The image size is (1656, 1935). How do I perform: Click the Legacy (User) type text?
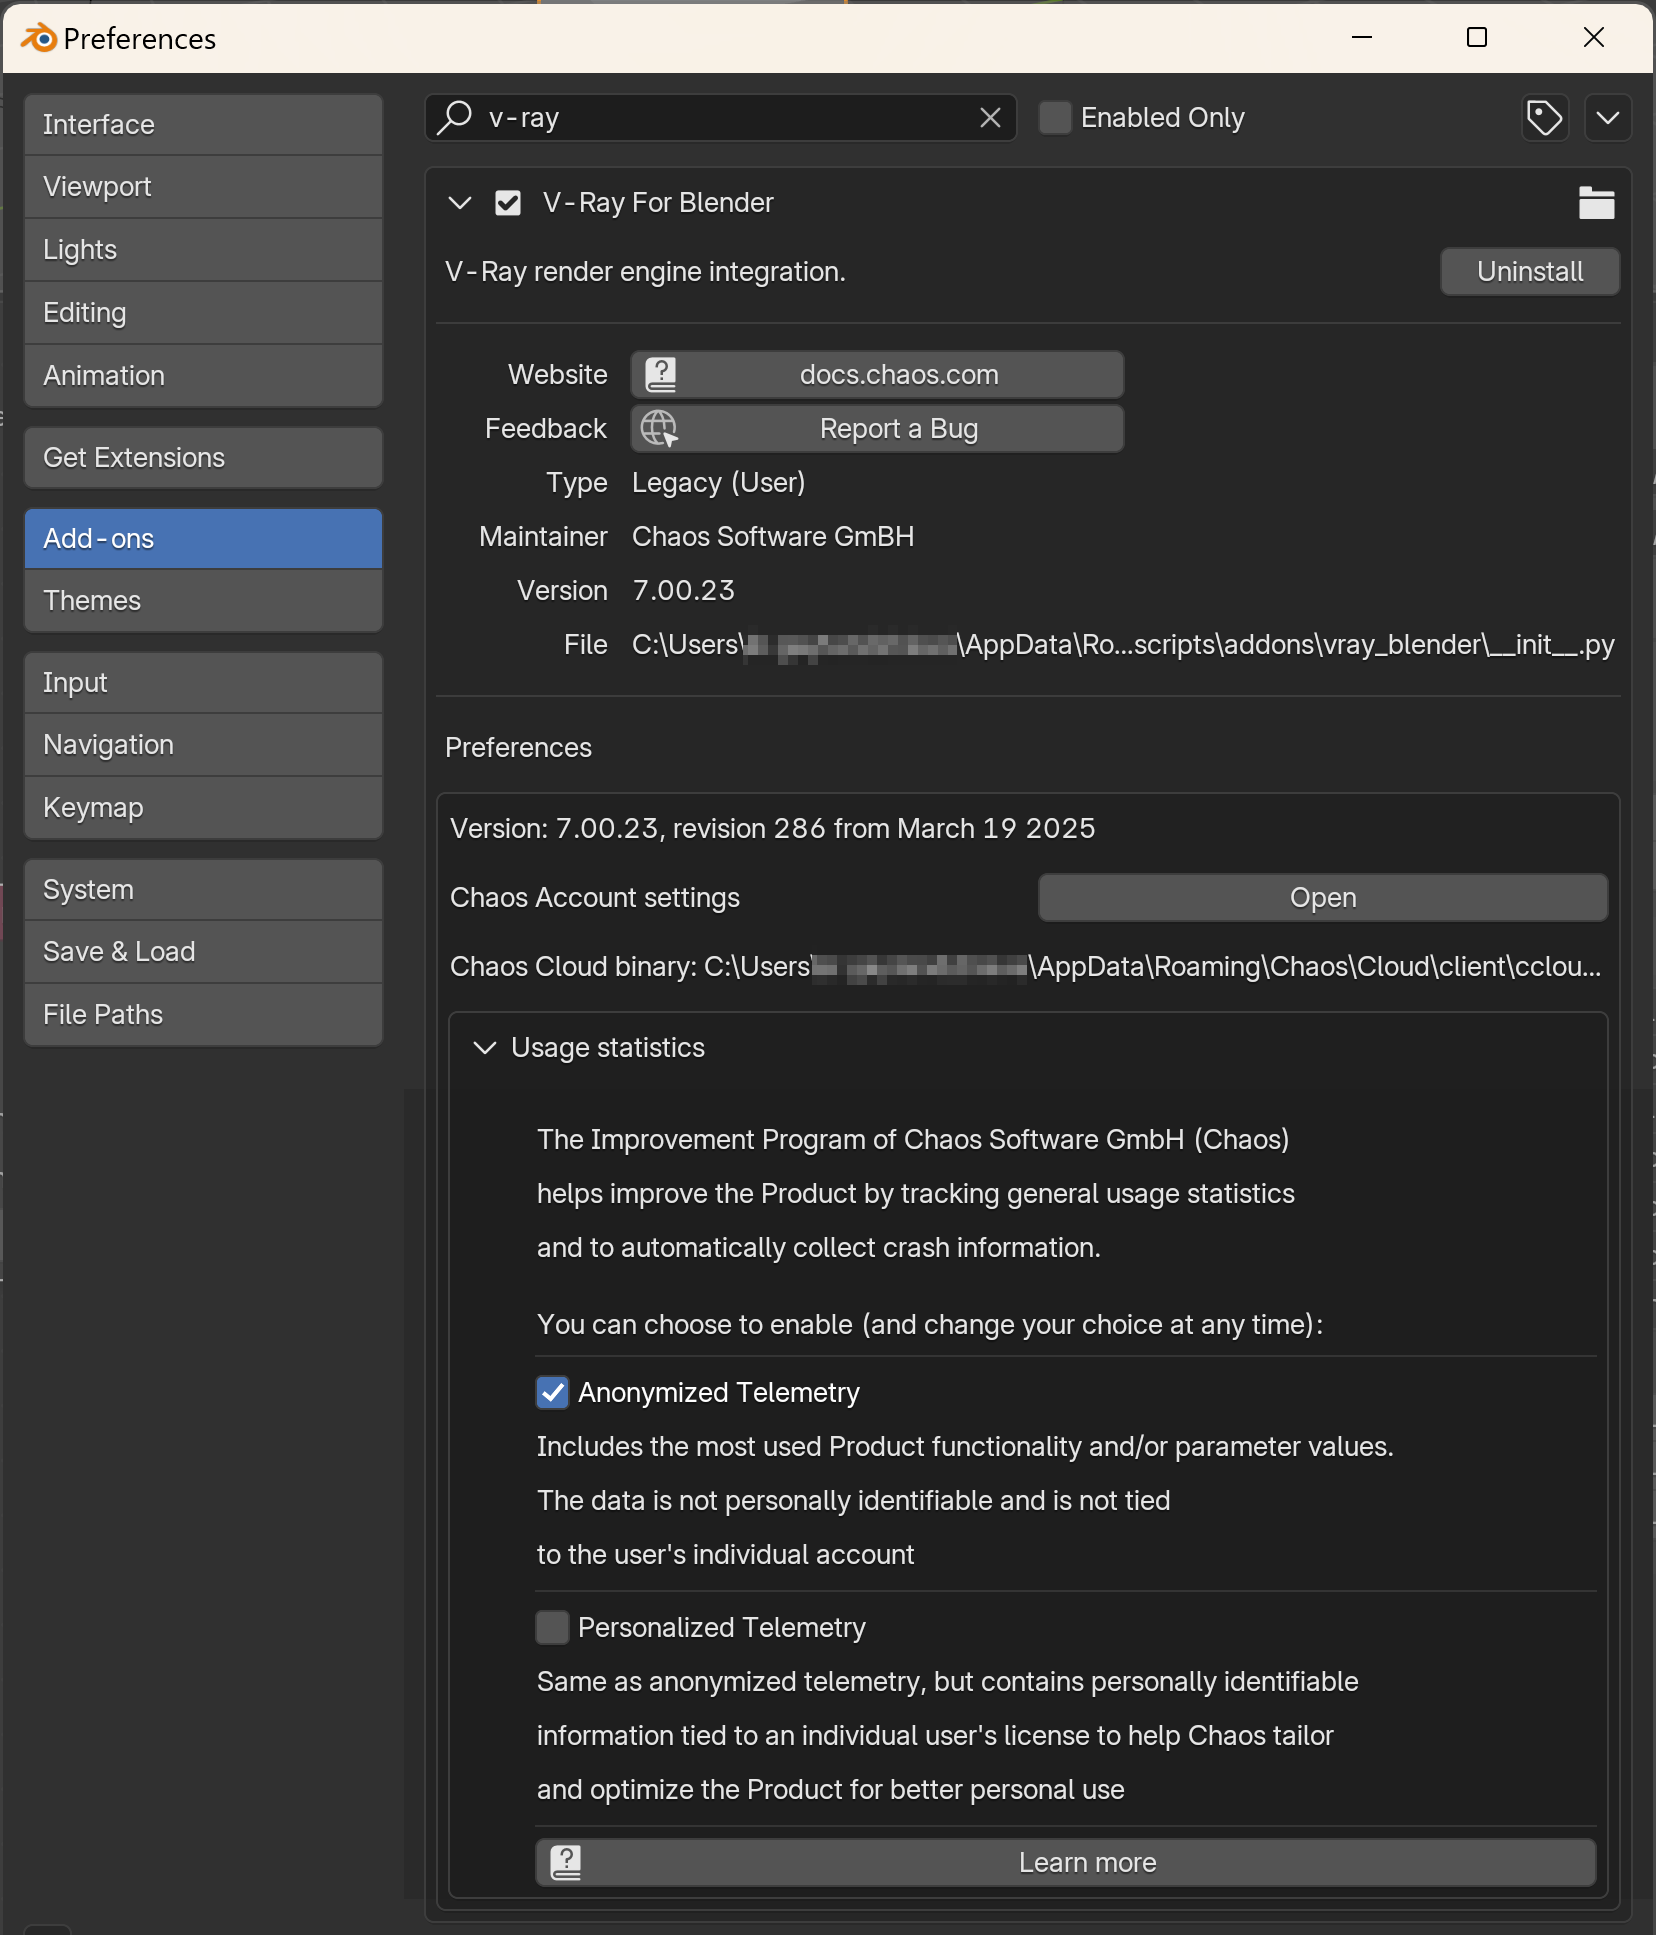[x=718, y=483]
